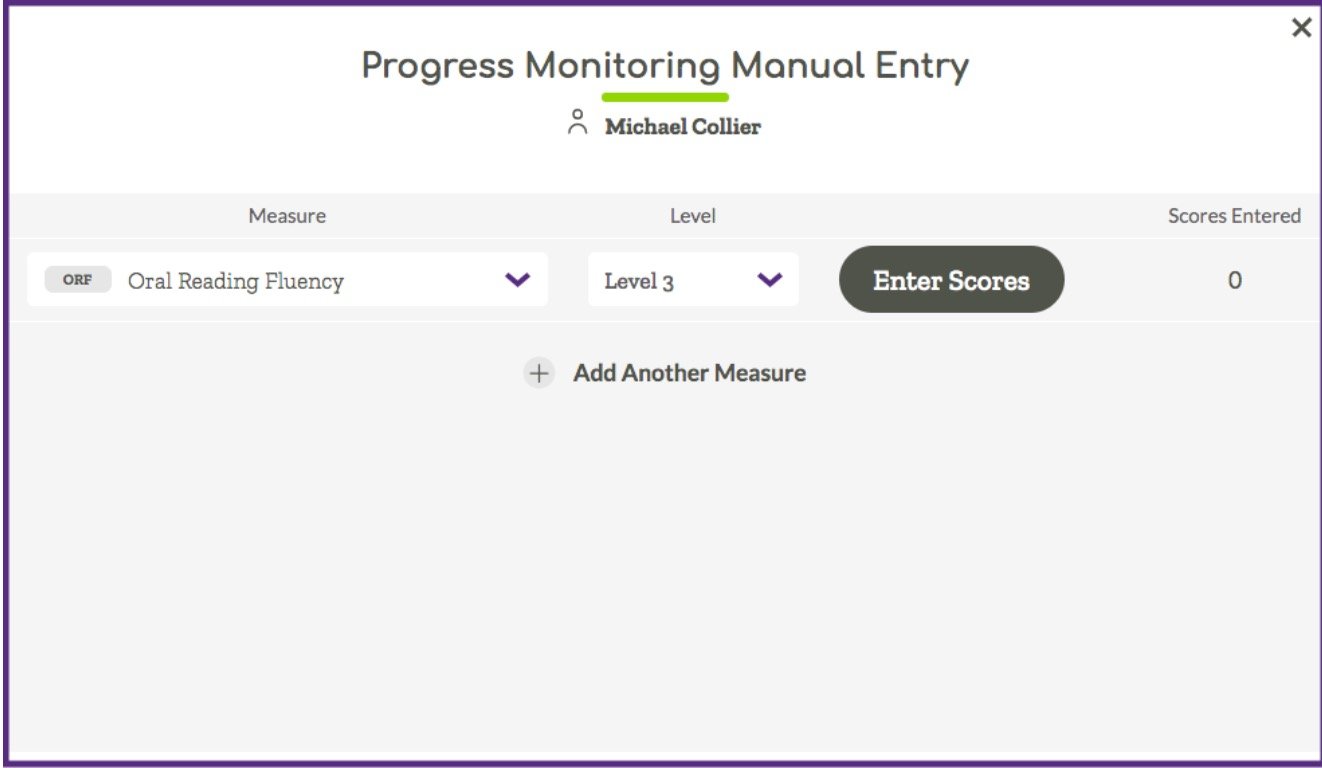
Task: Select the Scores Entered column header
Action: (1235, 215)
